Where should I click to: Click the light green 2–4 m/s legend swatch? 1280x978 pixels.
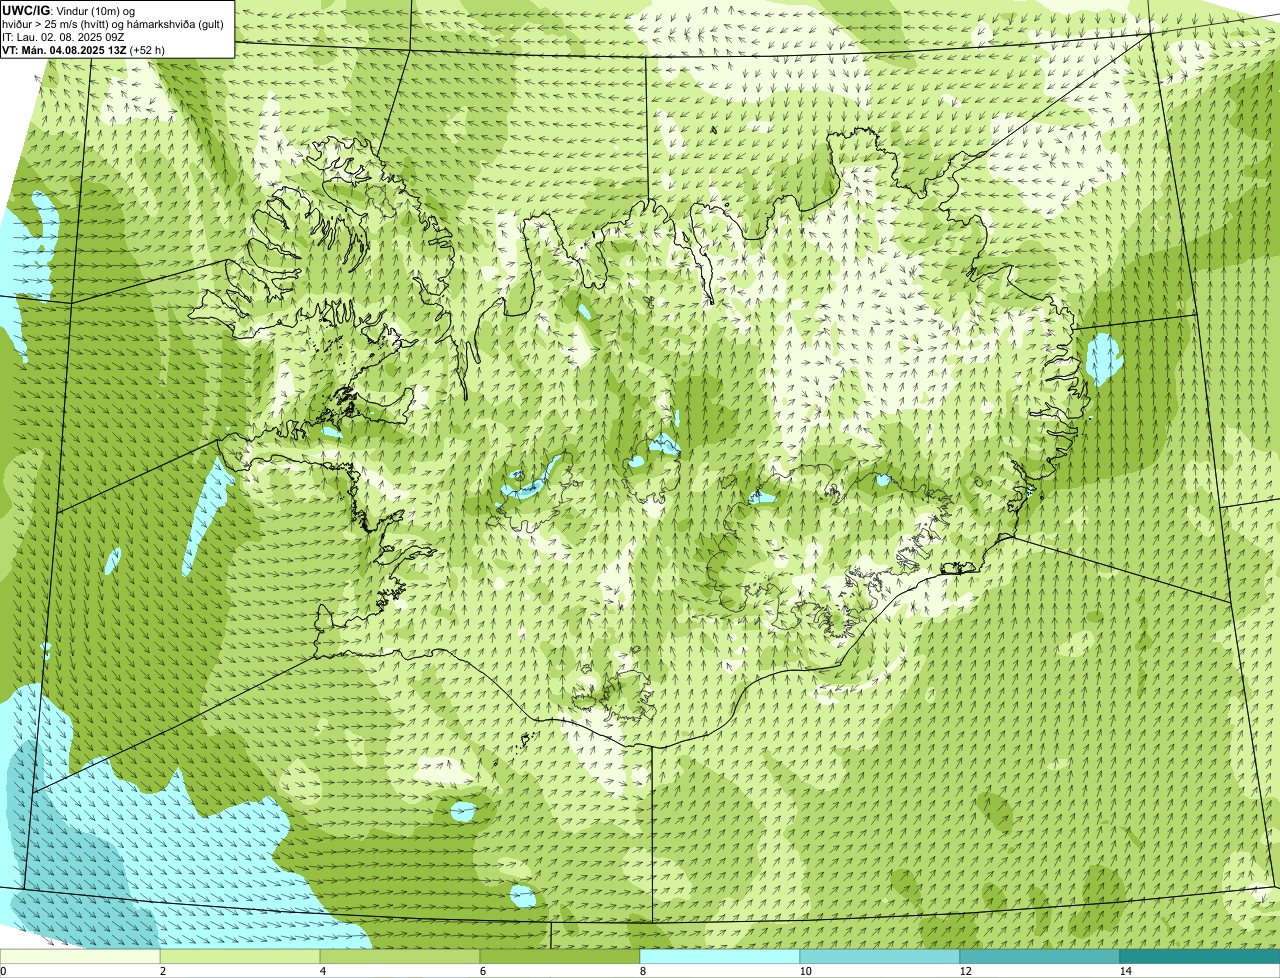pyautogui.click(x=240, y=956)
